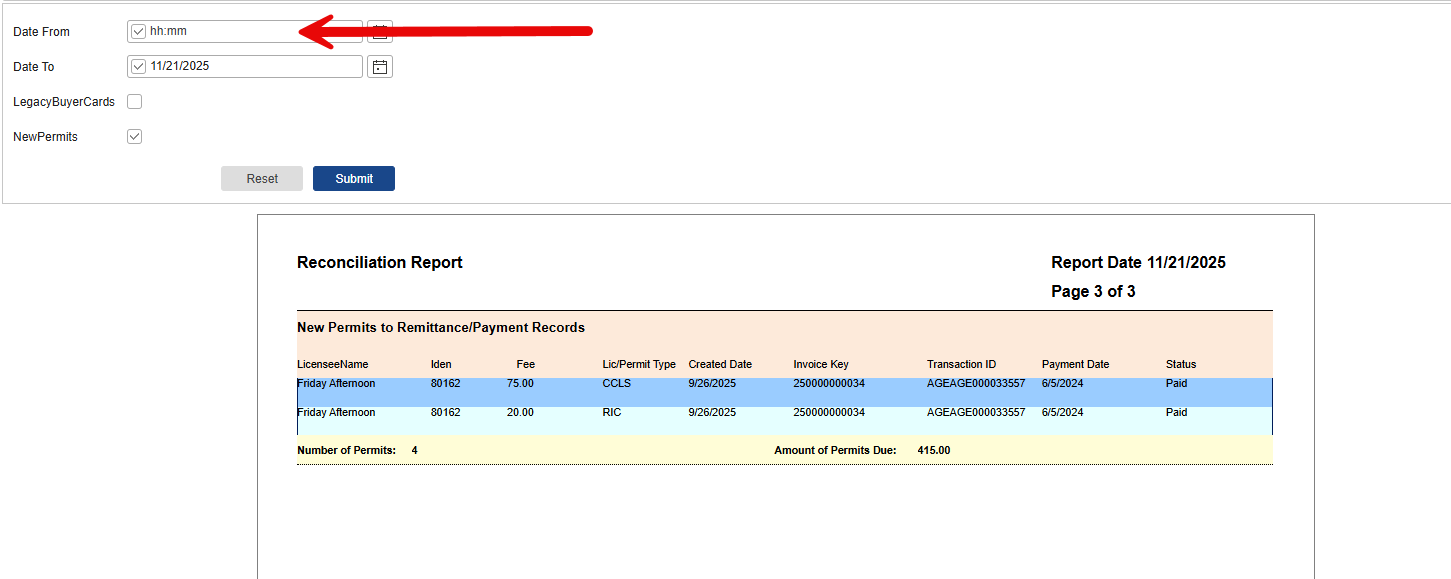This screenshot has height=579, width=1451.
Task: Click the LicenseeName column header
Action: 332,365
